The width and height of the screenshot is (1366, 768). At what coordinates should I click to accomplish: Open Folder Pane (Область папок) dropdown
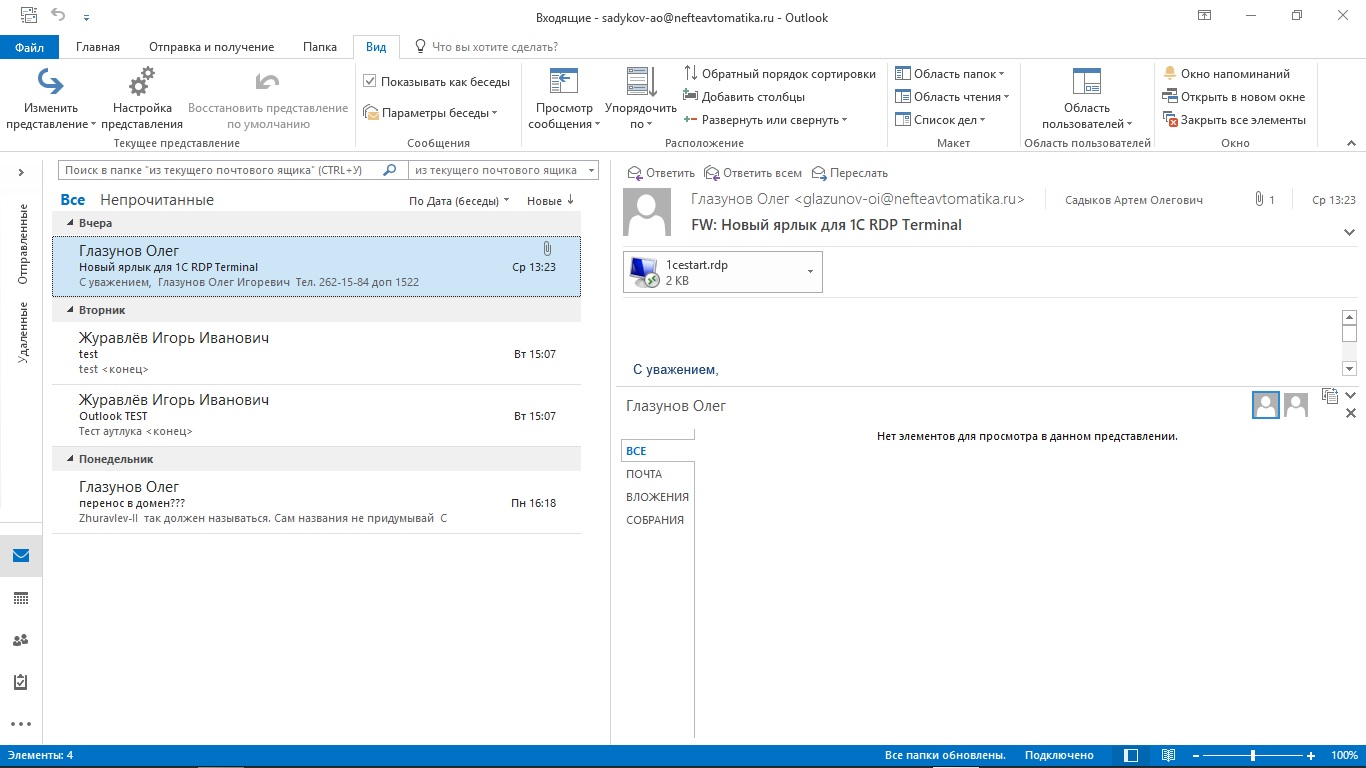pos(950,74)
